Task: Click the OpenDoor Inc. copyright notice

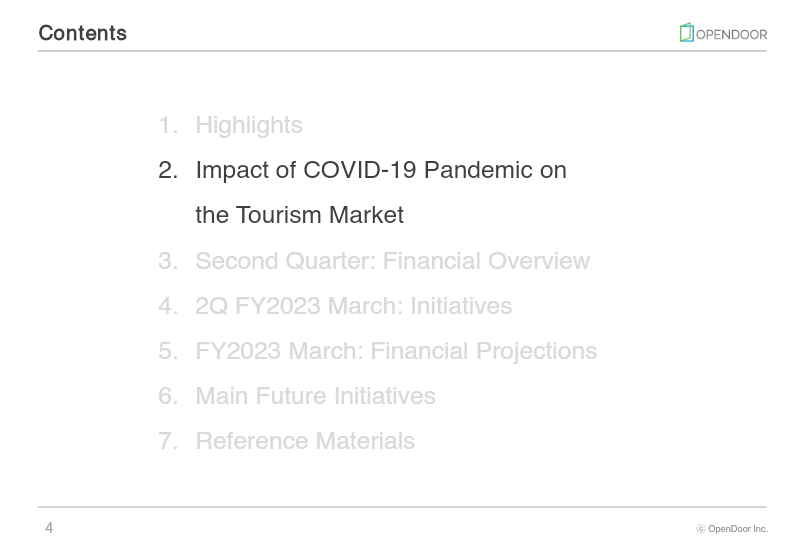Action: (732, 529)
